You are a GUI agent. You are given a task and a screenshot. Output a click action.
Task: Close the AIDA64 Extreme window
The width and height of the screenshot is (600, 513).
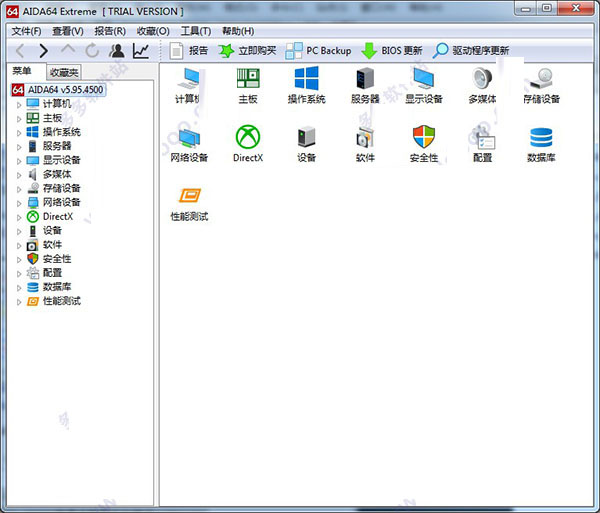(576, 8)
